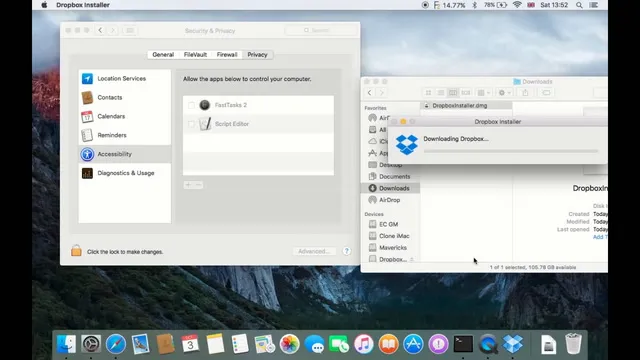
Task: Open Calendar from the Dock
Action: point(190,344)
